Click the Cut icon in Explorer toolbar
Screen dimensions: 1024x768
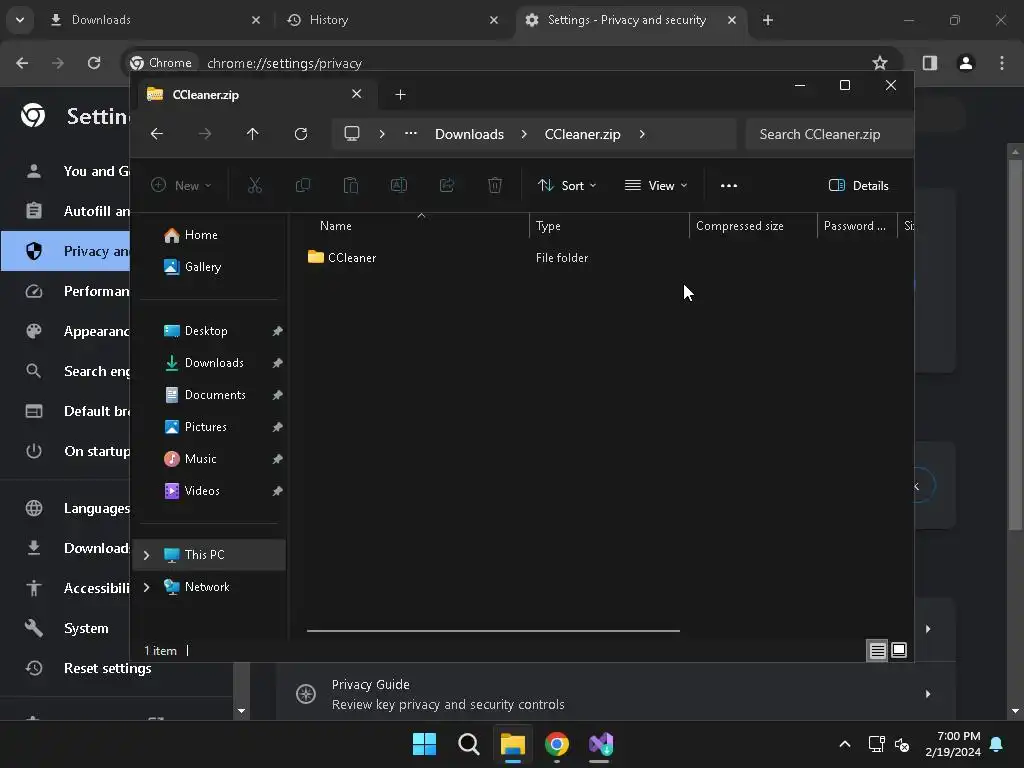tap(255, 185)
